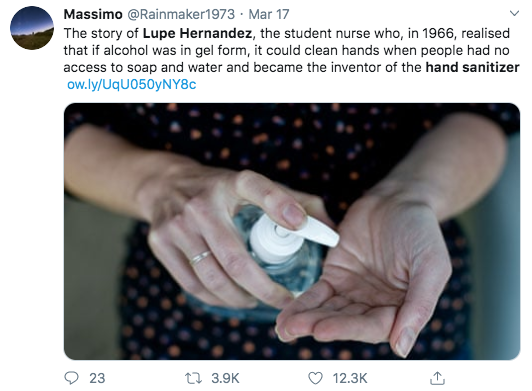This screenshot has width=532, height=391.
Task: Click the 12.3K likes count
Action: [350, 378]
